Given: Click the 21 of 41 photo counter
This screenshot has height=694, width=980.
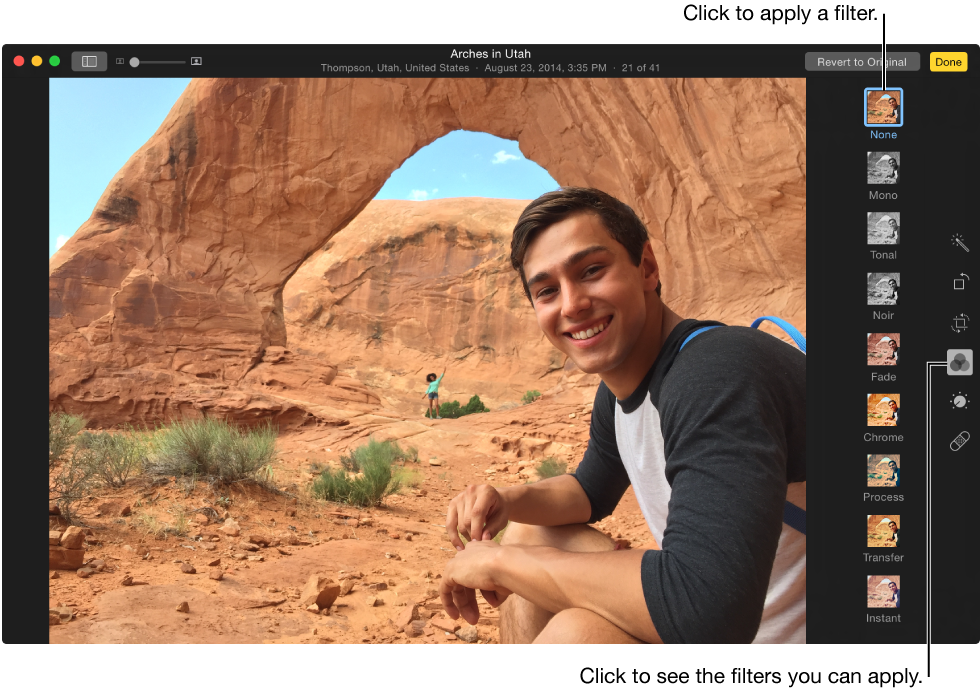Looking at the screenshot, I should [641, 68].
